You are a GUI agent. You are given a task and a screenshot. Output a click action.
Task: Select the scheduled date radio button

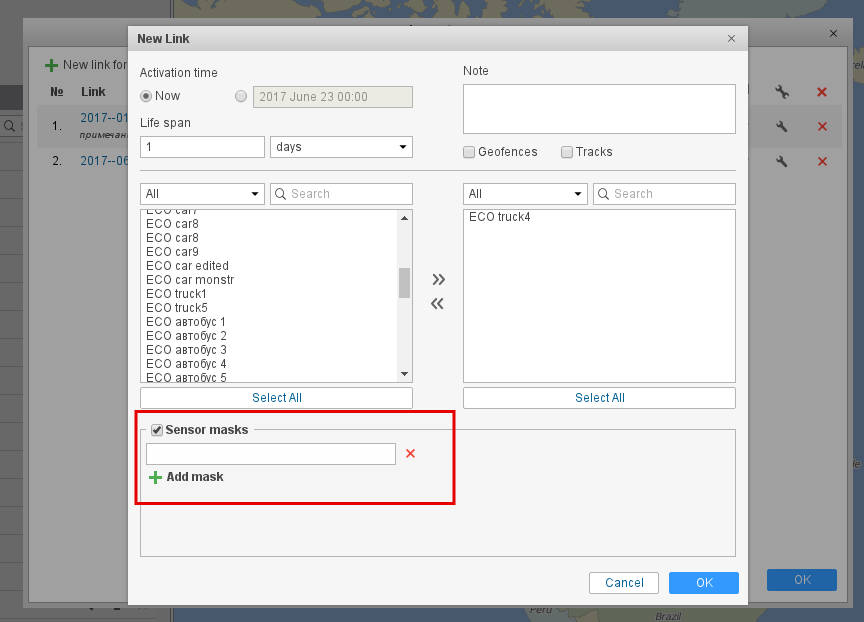pos(240,97)
